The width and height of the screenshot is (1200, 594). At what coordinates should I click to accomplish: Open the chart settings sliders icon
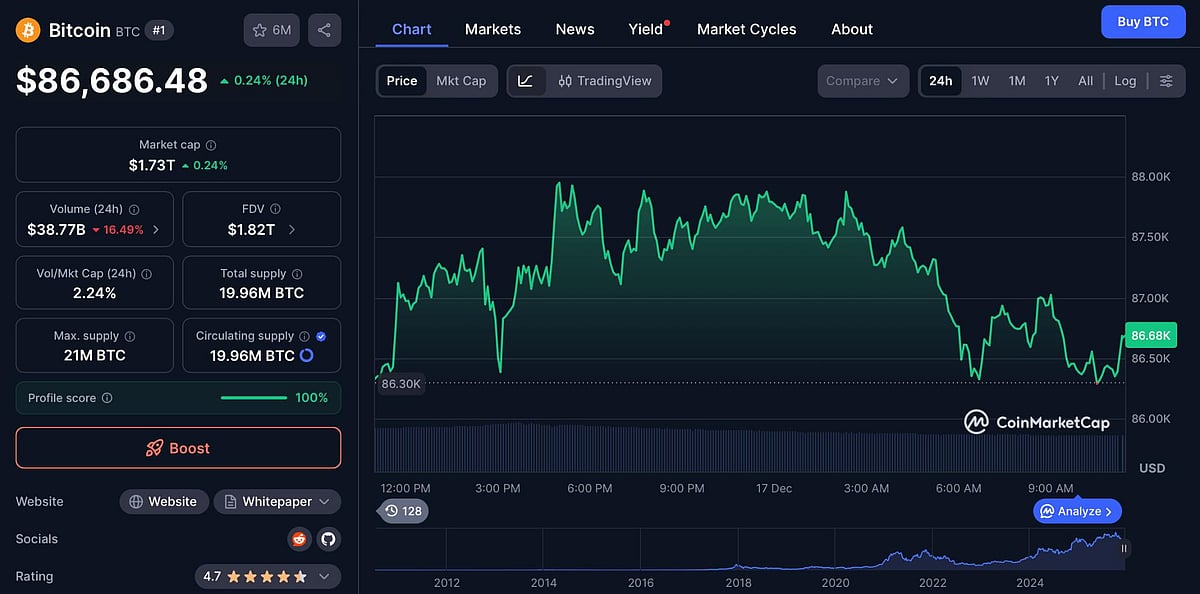[x=1166, y=81]
